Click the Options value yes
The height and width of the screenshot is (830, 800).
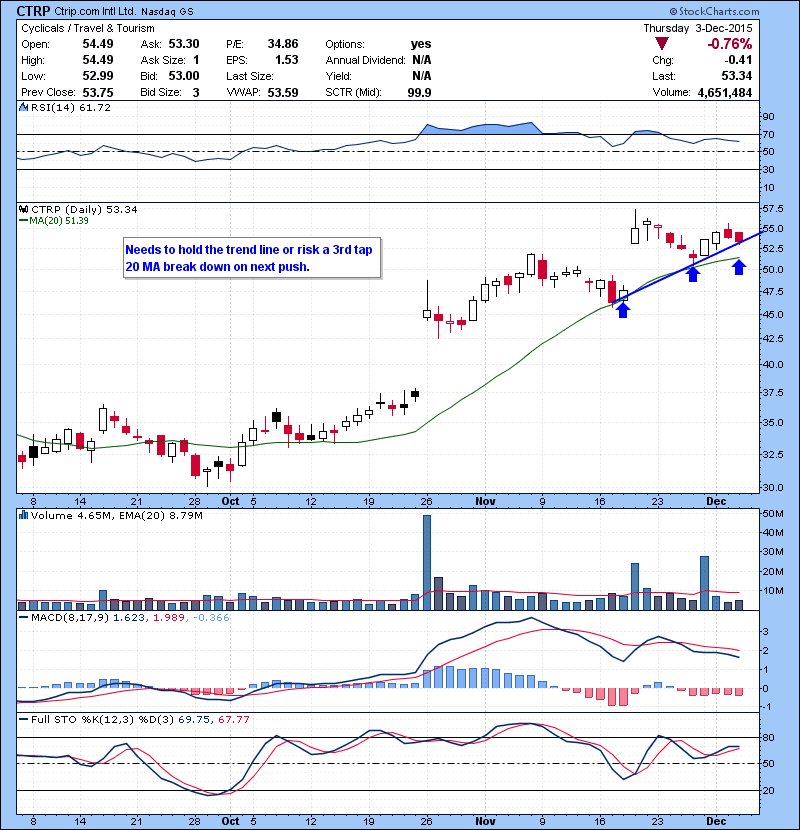(421, 44)
